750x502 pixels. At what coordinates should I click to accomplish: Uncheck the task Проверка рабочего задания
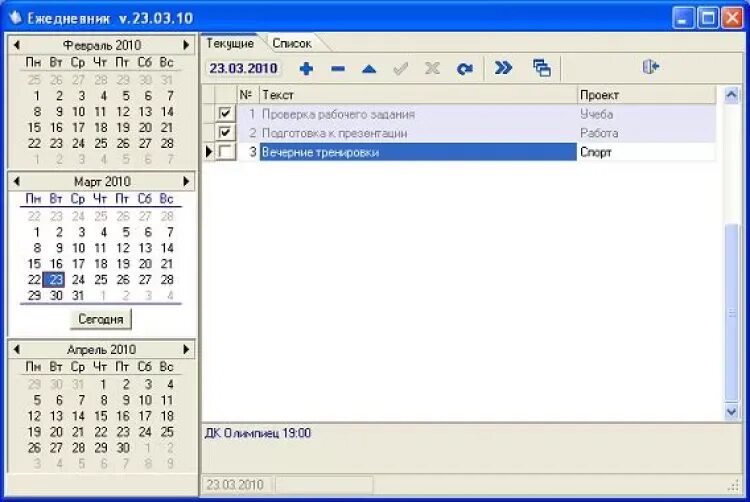pyautogui.click(x=225, y=113)
